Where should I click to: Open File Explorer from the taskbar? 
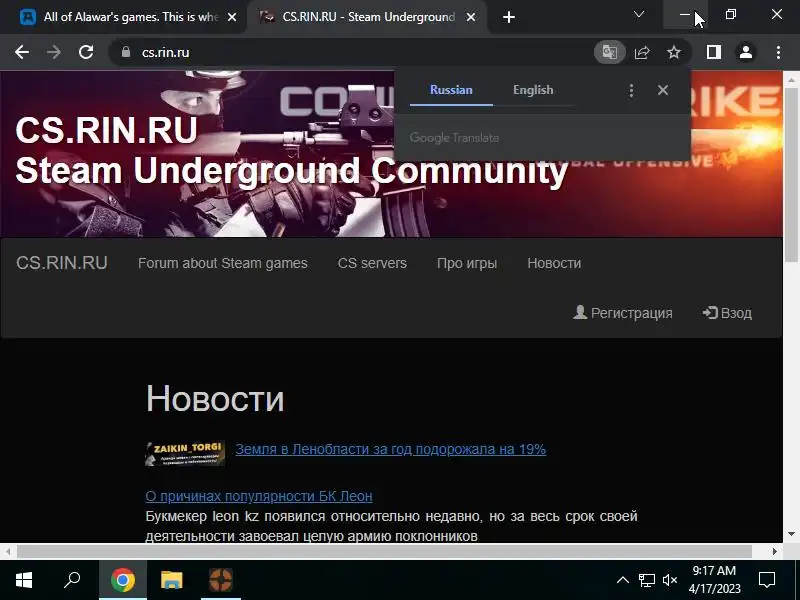[171, 580]
